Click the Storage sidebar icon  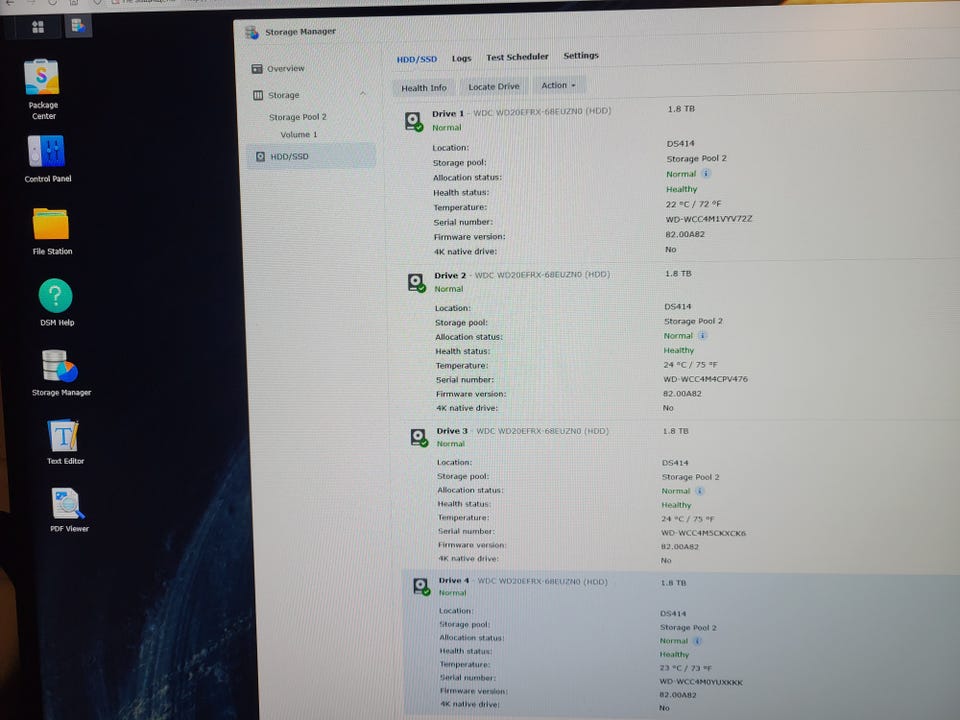[x=258, y=95]
